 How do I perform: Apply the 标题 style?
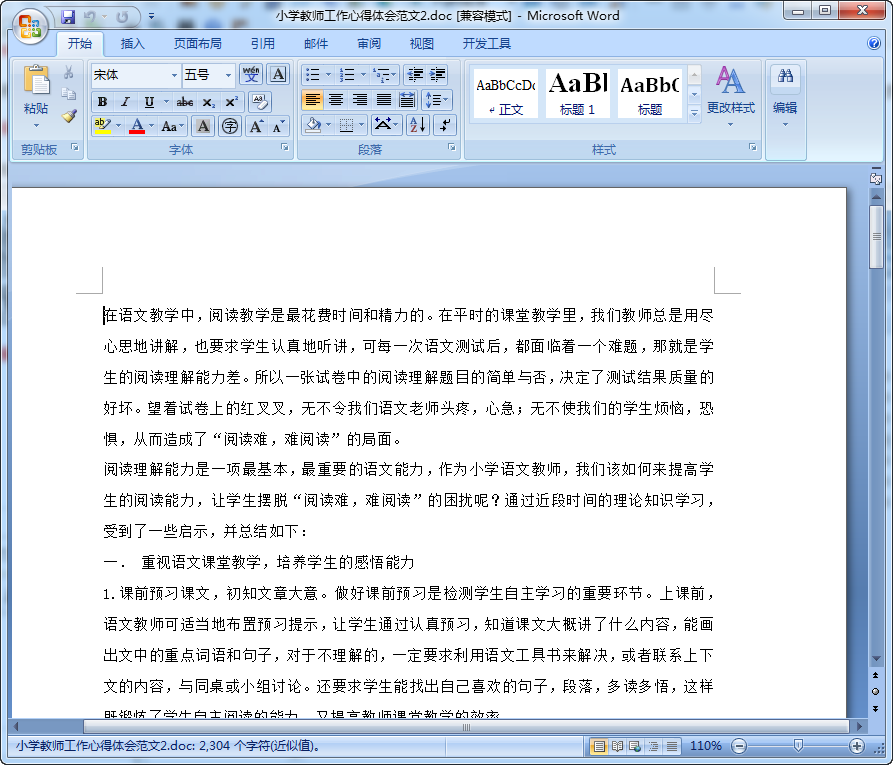tap(650, 94)
